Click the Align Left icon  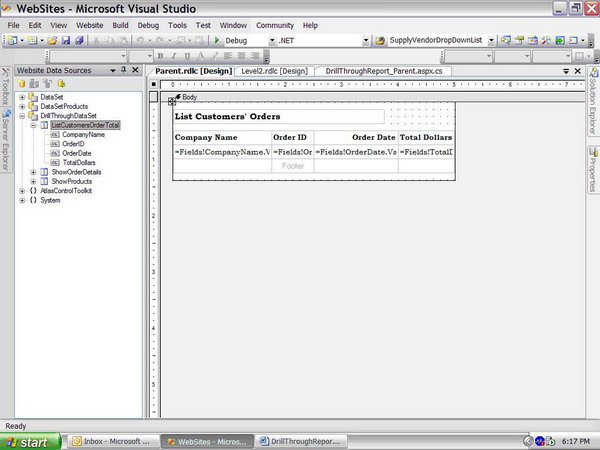point(228,56)
